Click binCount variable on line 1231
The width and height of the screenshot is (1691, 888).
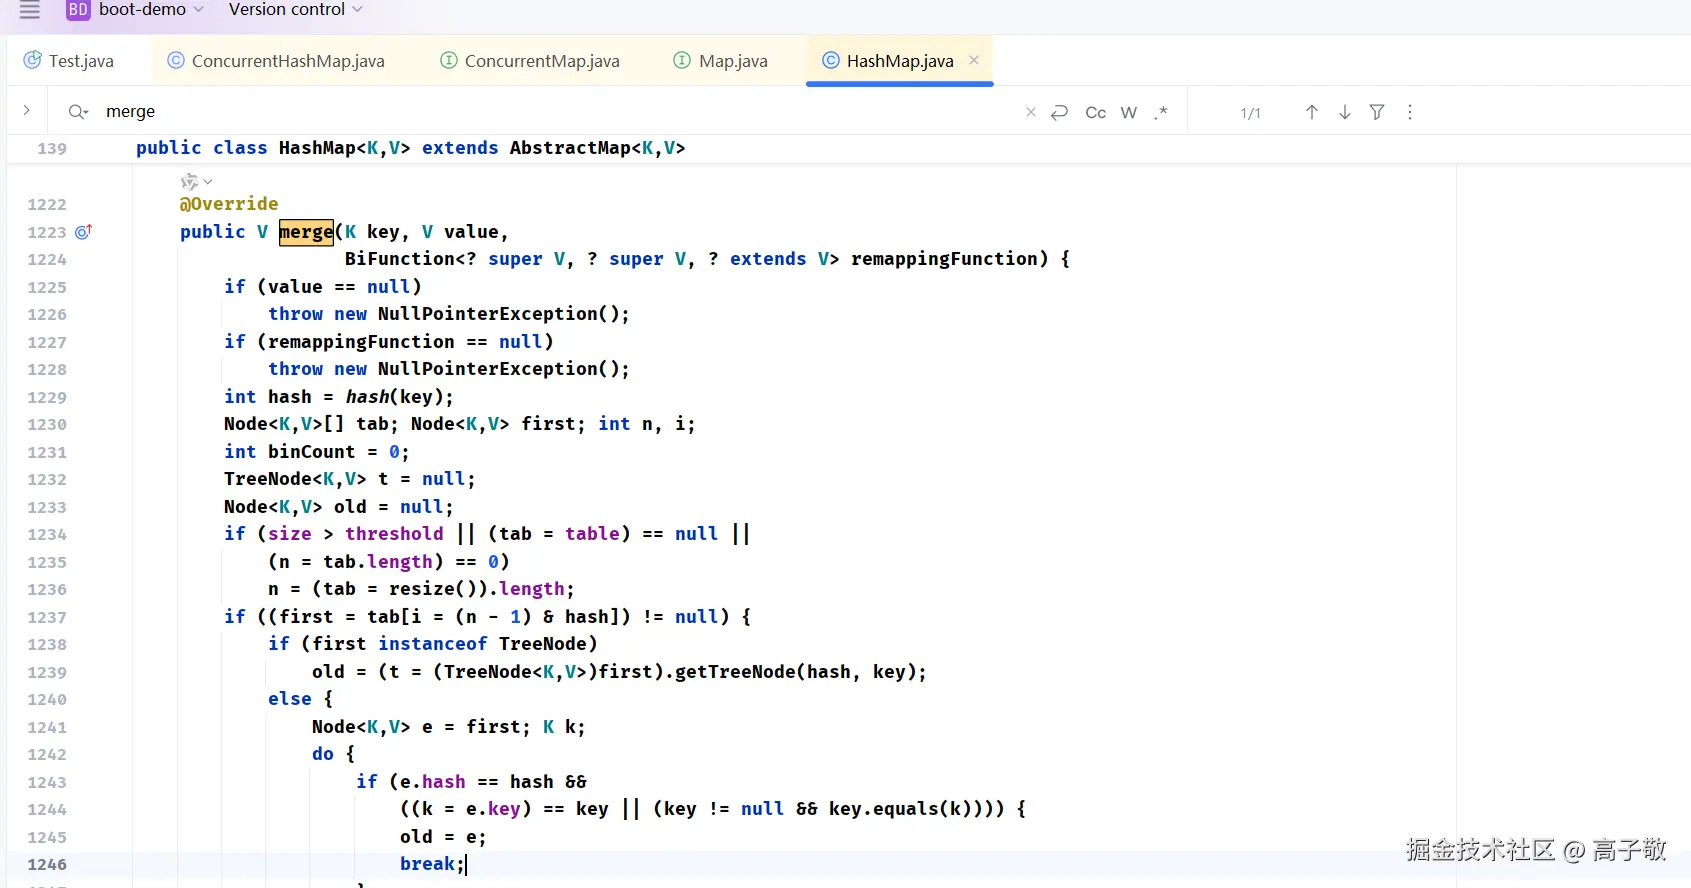(311, 452)
